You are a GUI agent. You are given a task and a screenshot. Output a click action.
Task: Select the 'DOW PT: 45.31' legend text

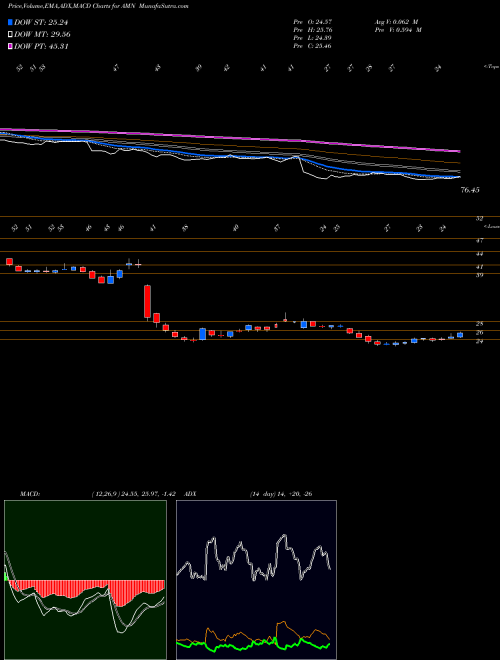41,46
